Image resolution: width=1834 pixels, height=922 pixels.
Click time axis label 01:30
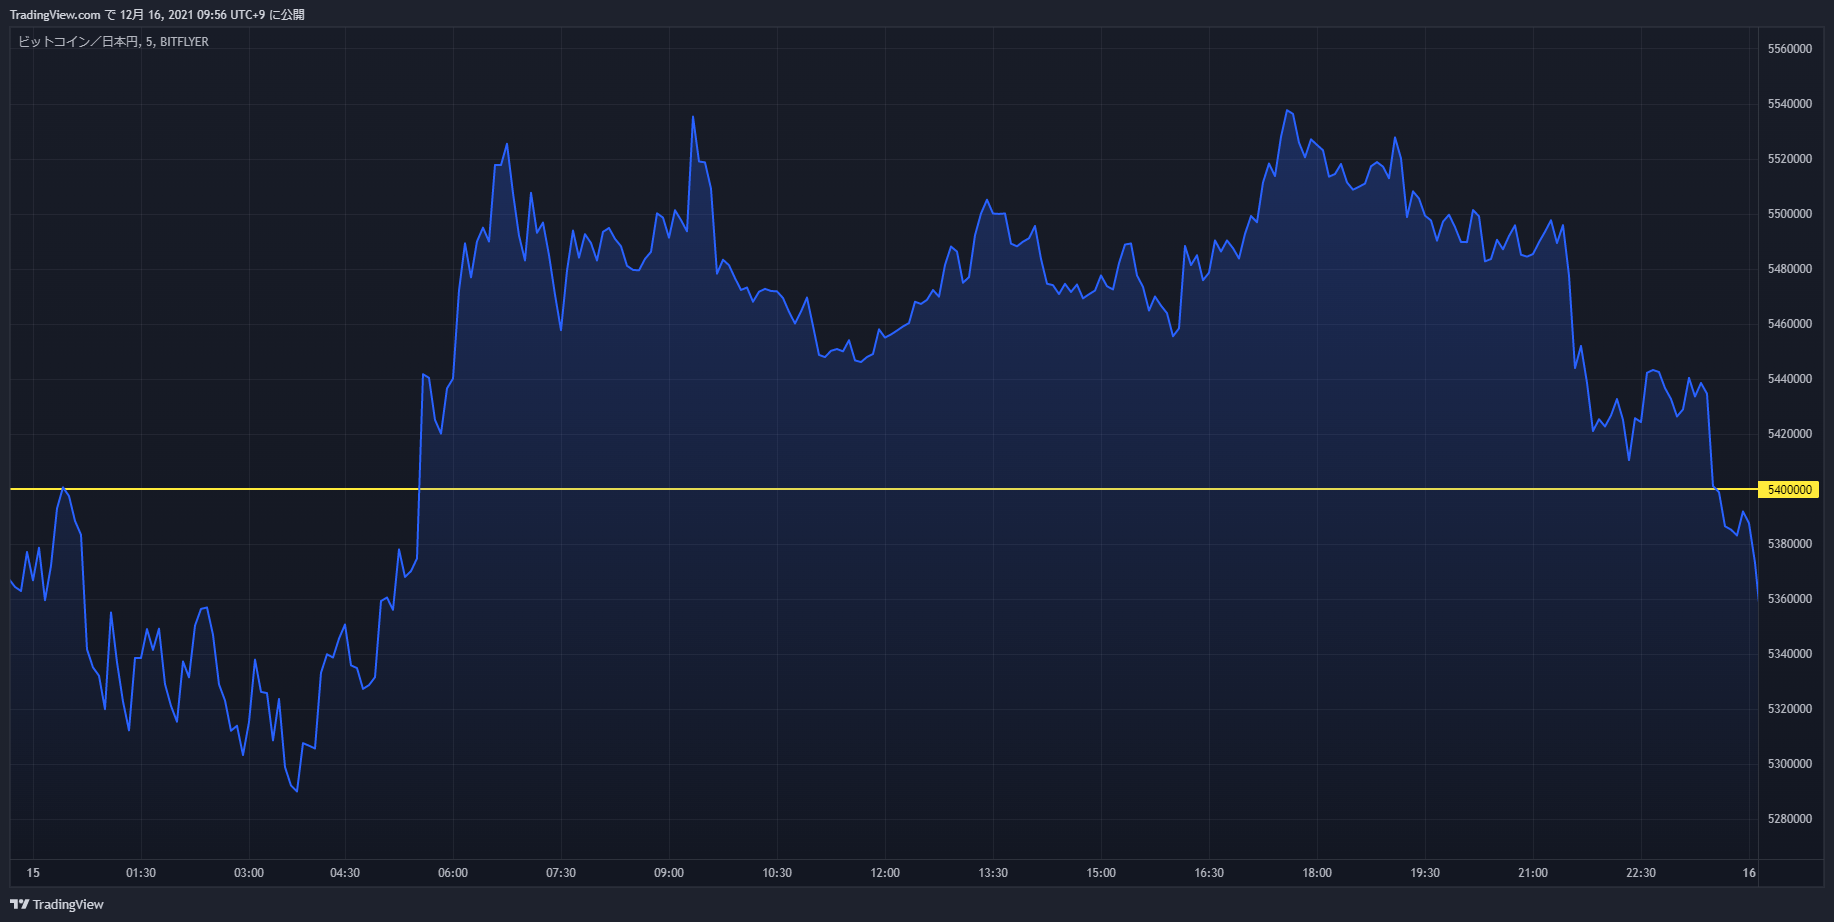coord(141,873)
